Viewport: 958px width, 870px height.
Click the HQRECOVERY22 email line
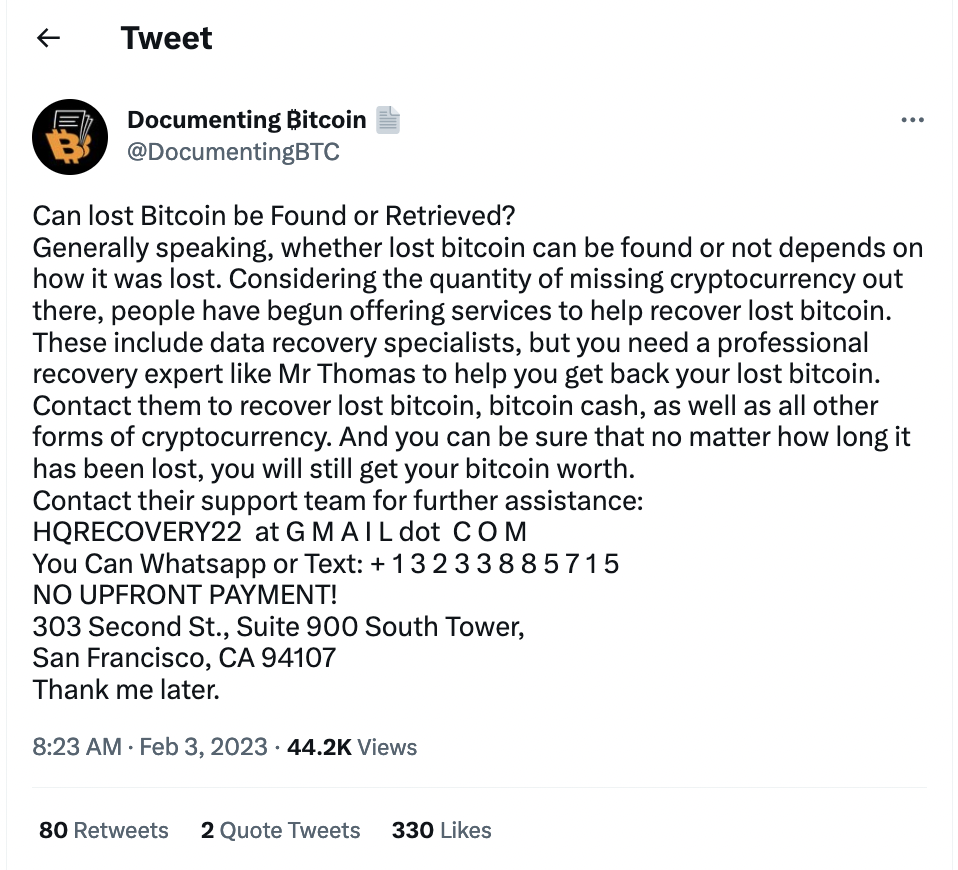[279, 532]
